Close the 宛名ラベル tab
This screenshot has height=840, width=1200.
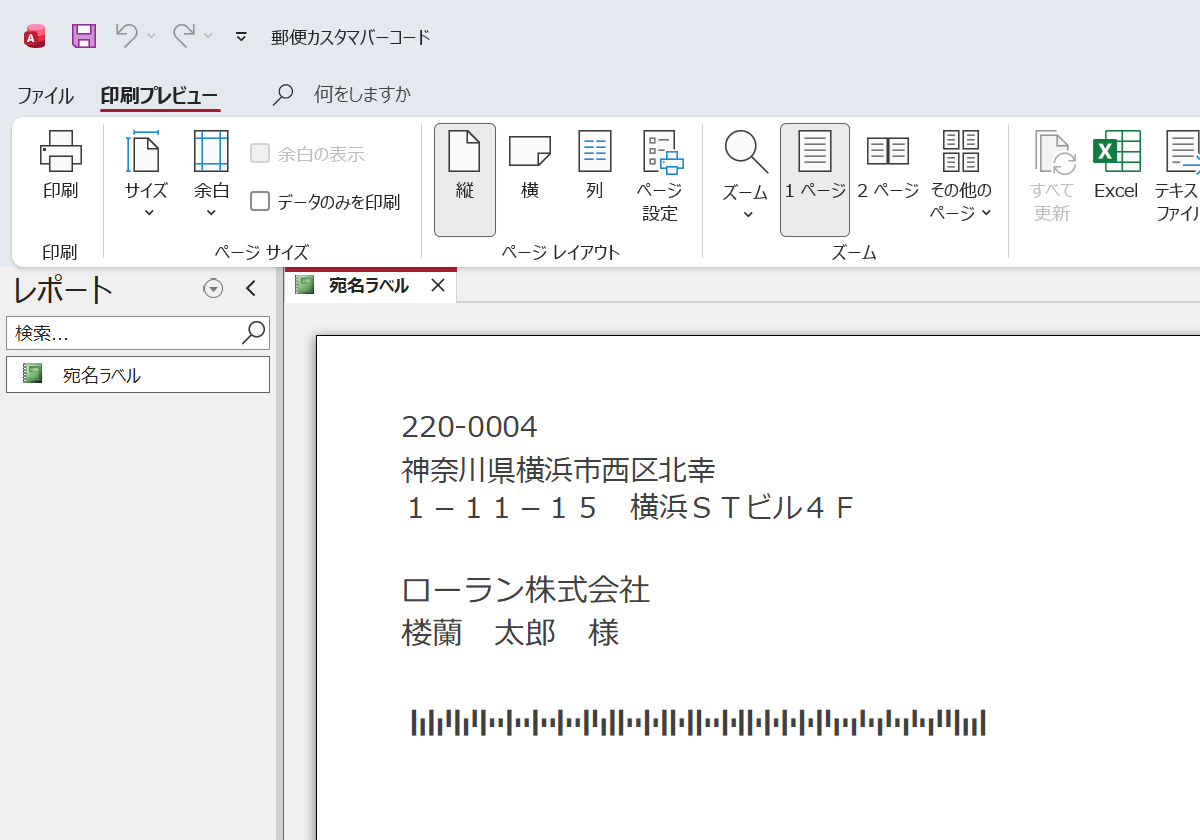[x=437, y=285]
